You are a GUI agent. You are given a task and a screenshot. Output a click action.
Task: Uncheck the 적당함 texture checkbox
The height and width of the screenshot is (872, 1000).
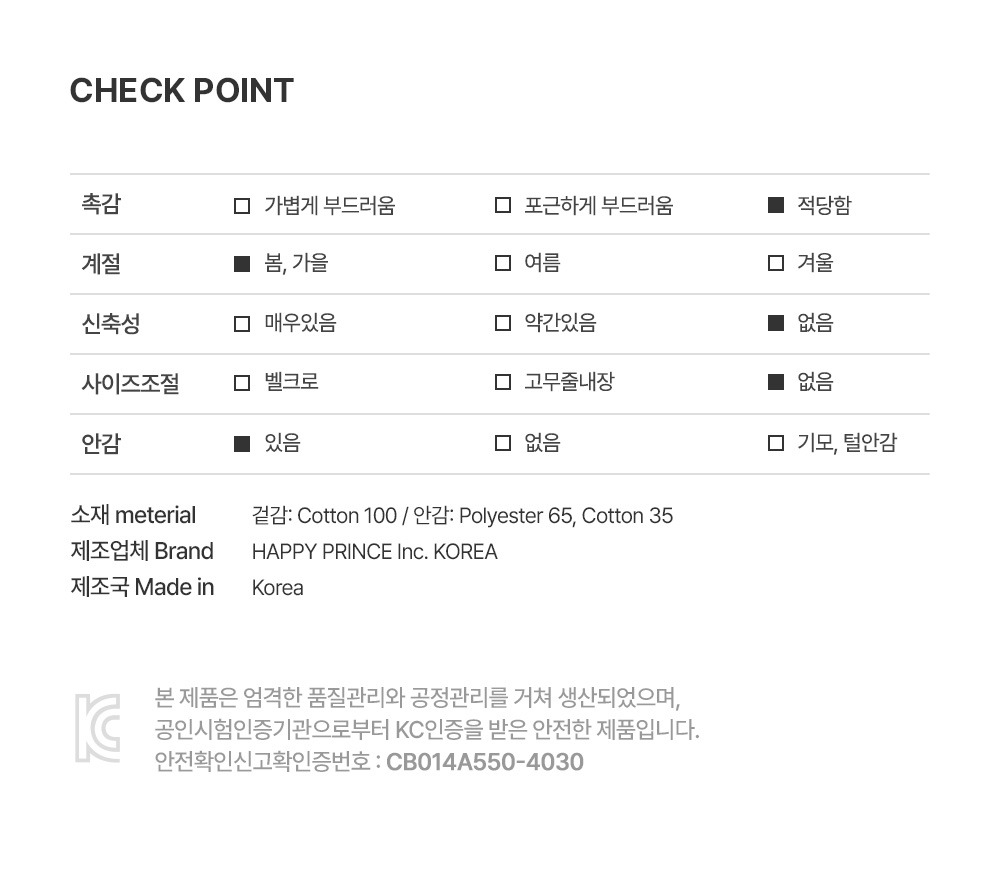click(x=775, y=206)
